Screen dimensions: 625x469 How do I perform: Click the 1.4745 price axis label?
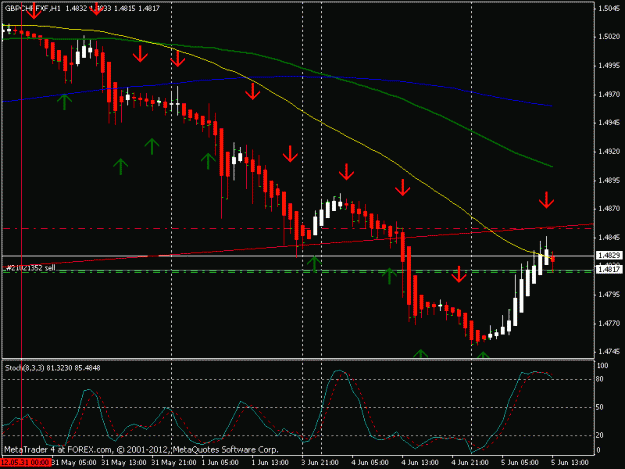pyautogui.click(x=609, y=352)
